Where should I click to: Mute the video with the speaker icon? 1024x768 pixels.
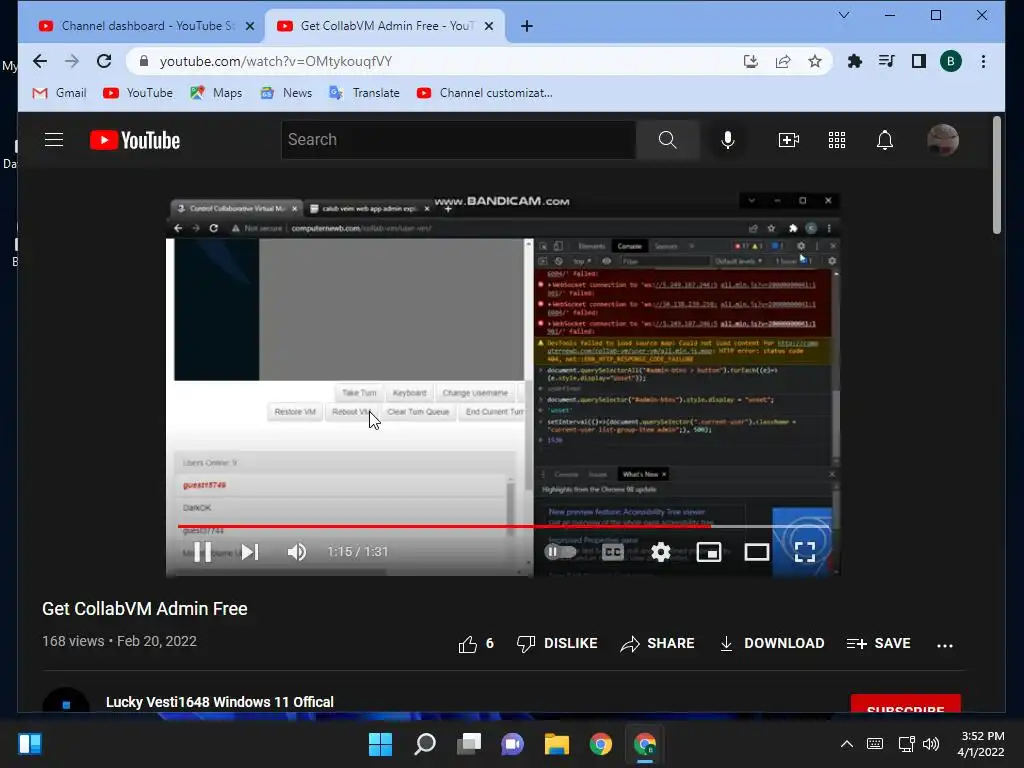296,552
